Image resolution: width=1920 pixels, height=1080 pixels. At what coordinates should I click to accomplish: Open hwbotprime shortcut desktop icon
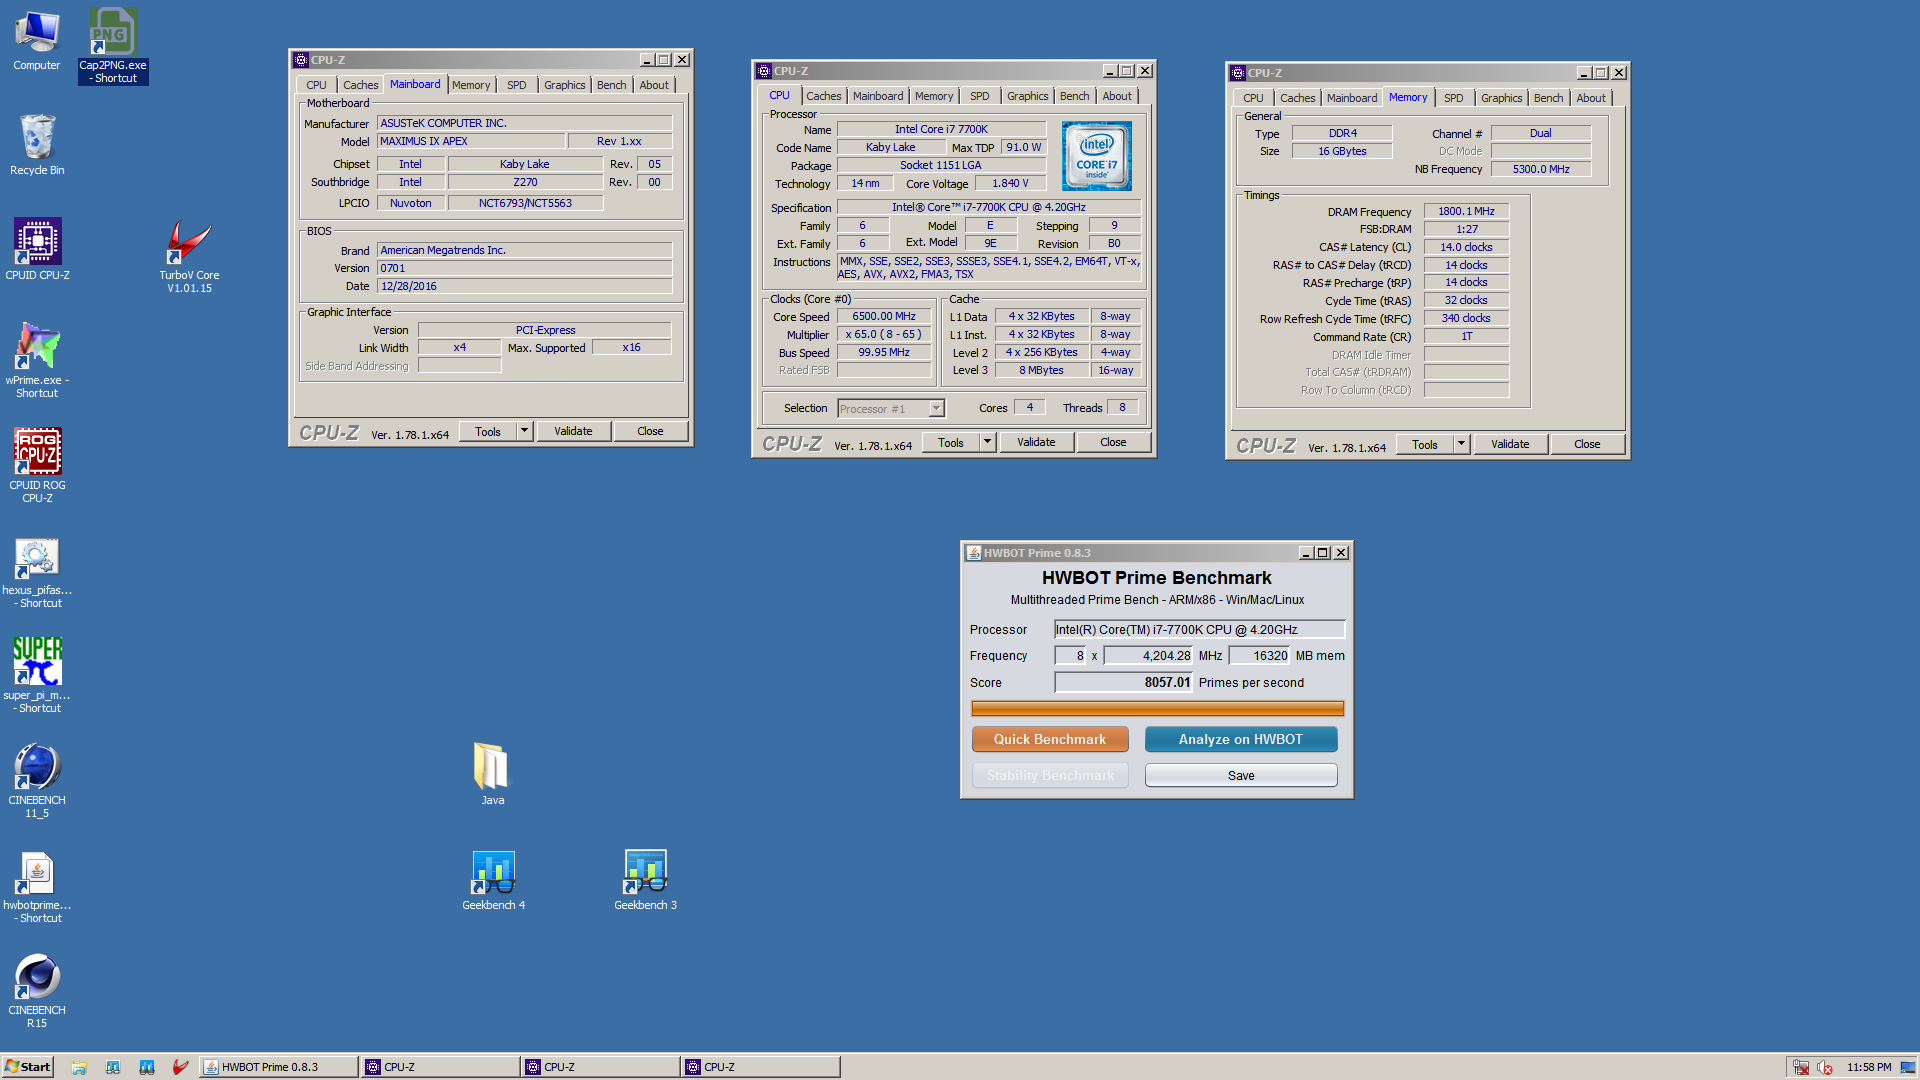point(37,886)
